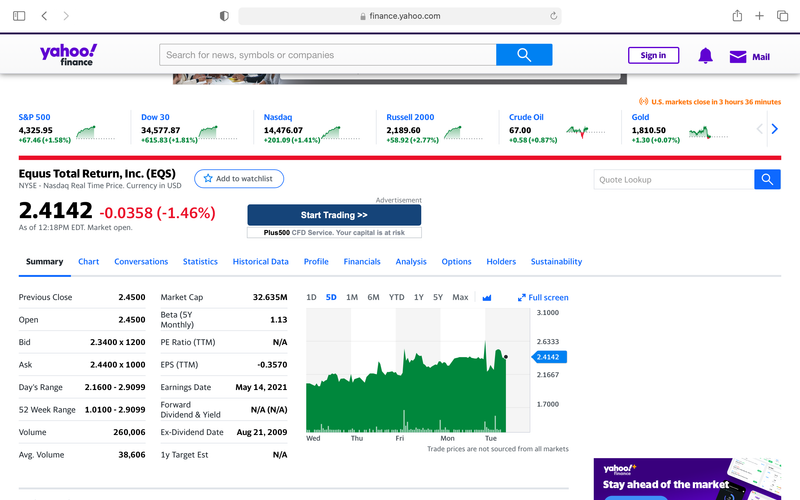Open the privacy shield icon
Image resolution: width=800 pixels, height=500 pixels.
(x=224, y=16)
